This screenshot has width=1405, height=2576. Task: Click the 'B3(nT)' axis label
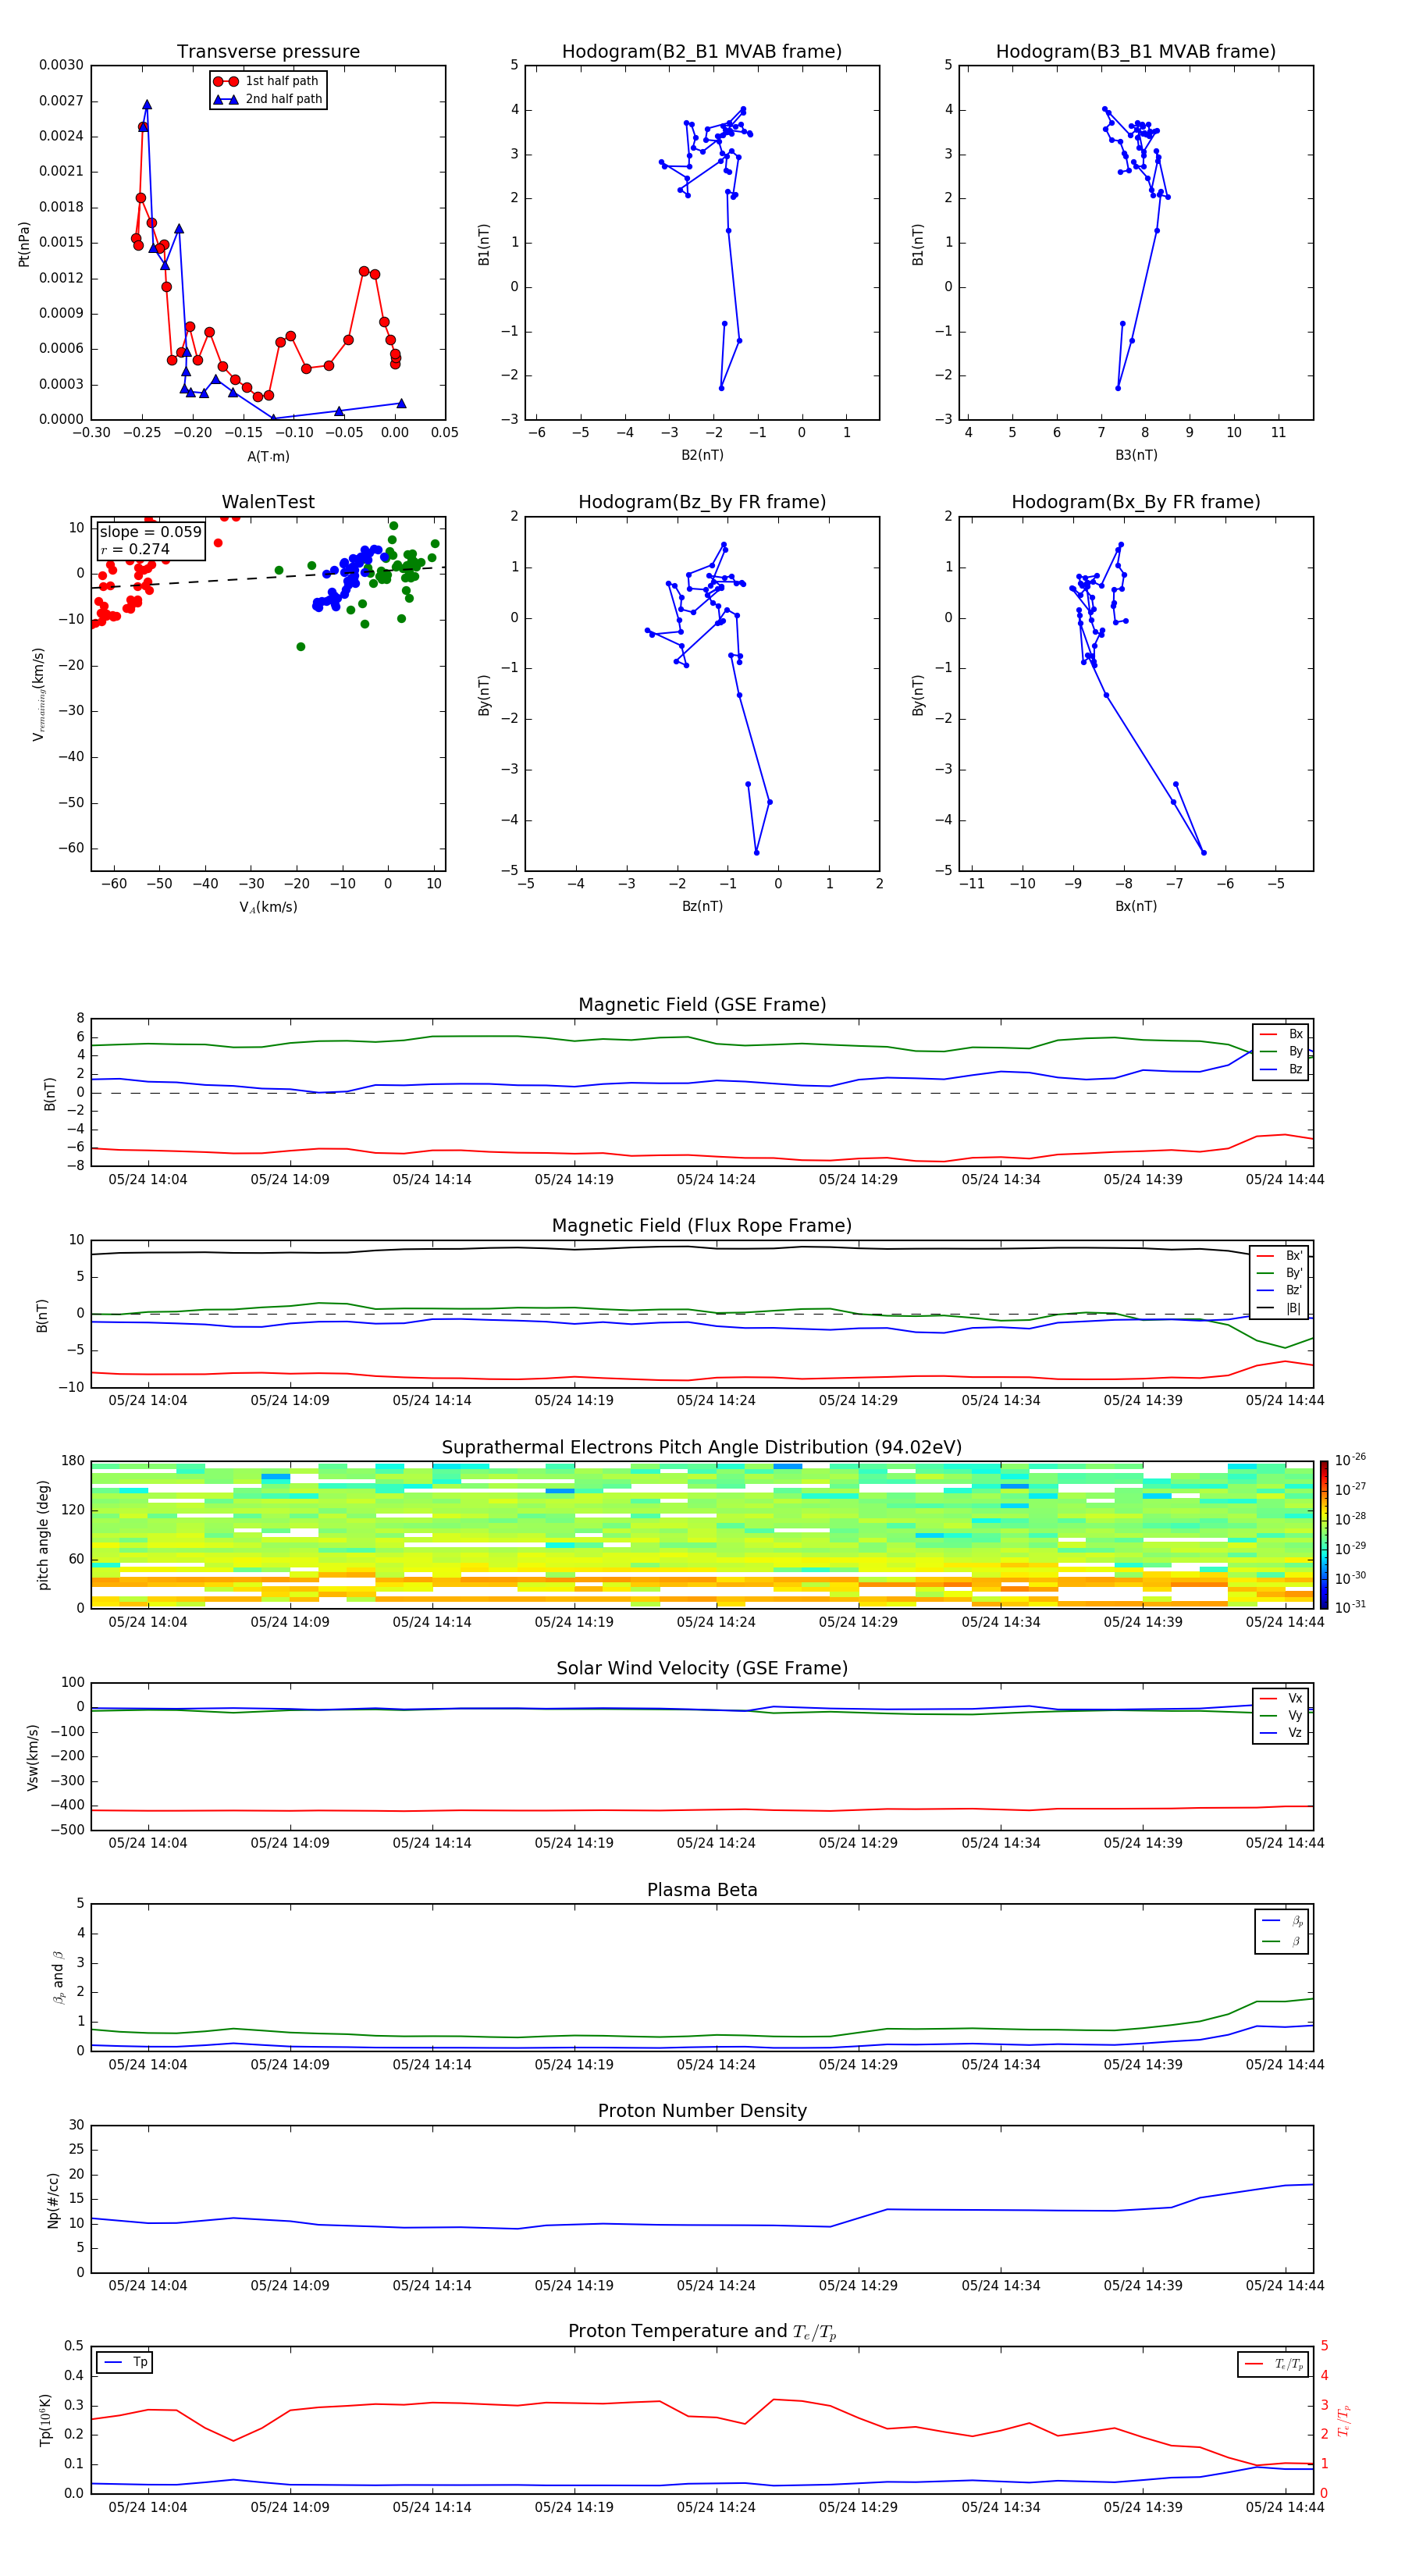[x=1136, y=455]
